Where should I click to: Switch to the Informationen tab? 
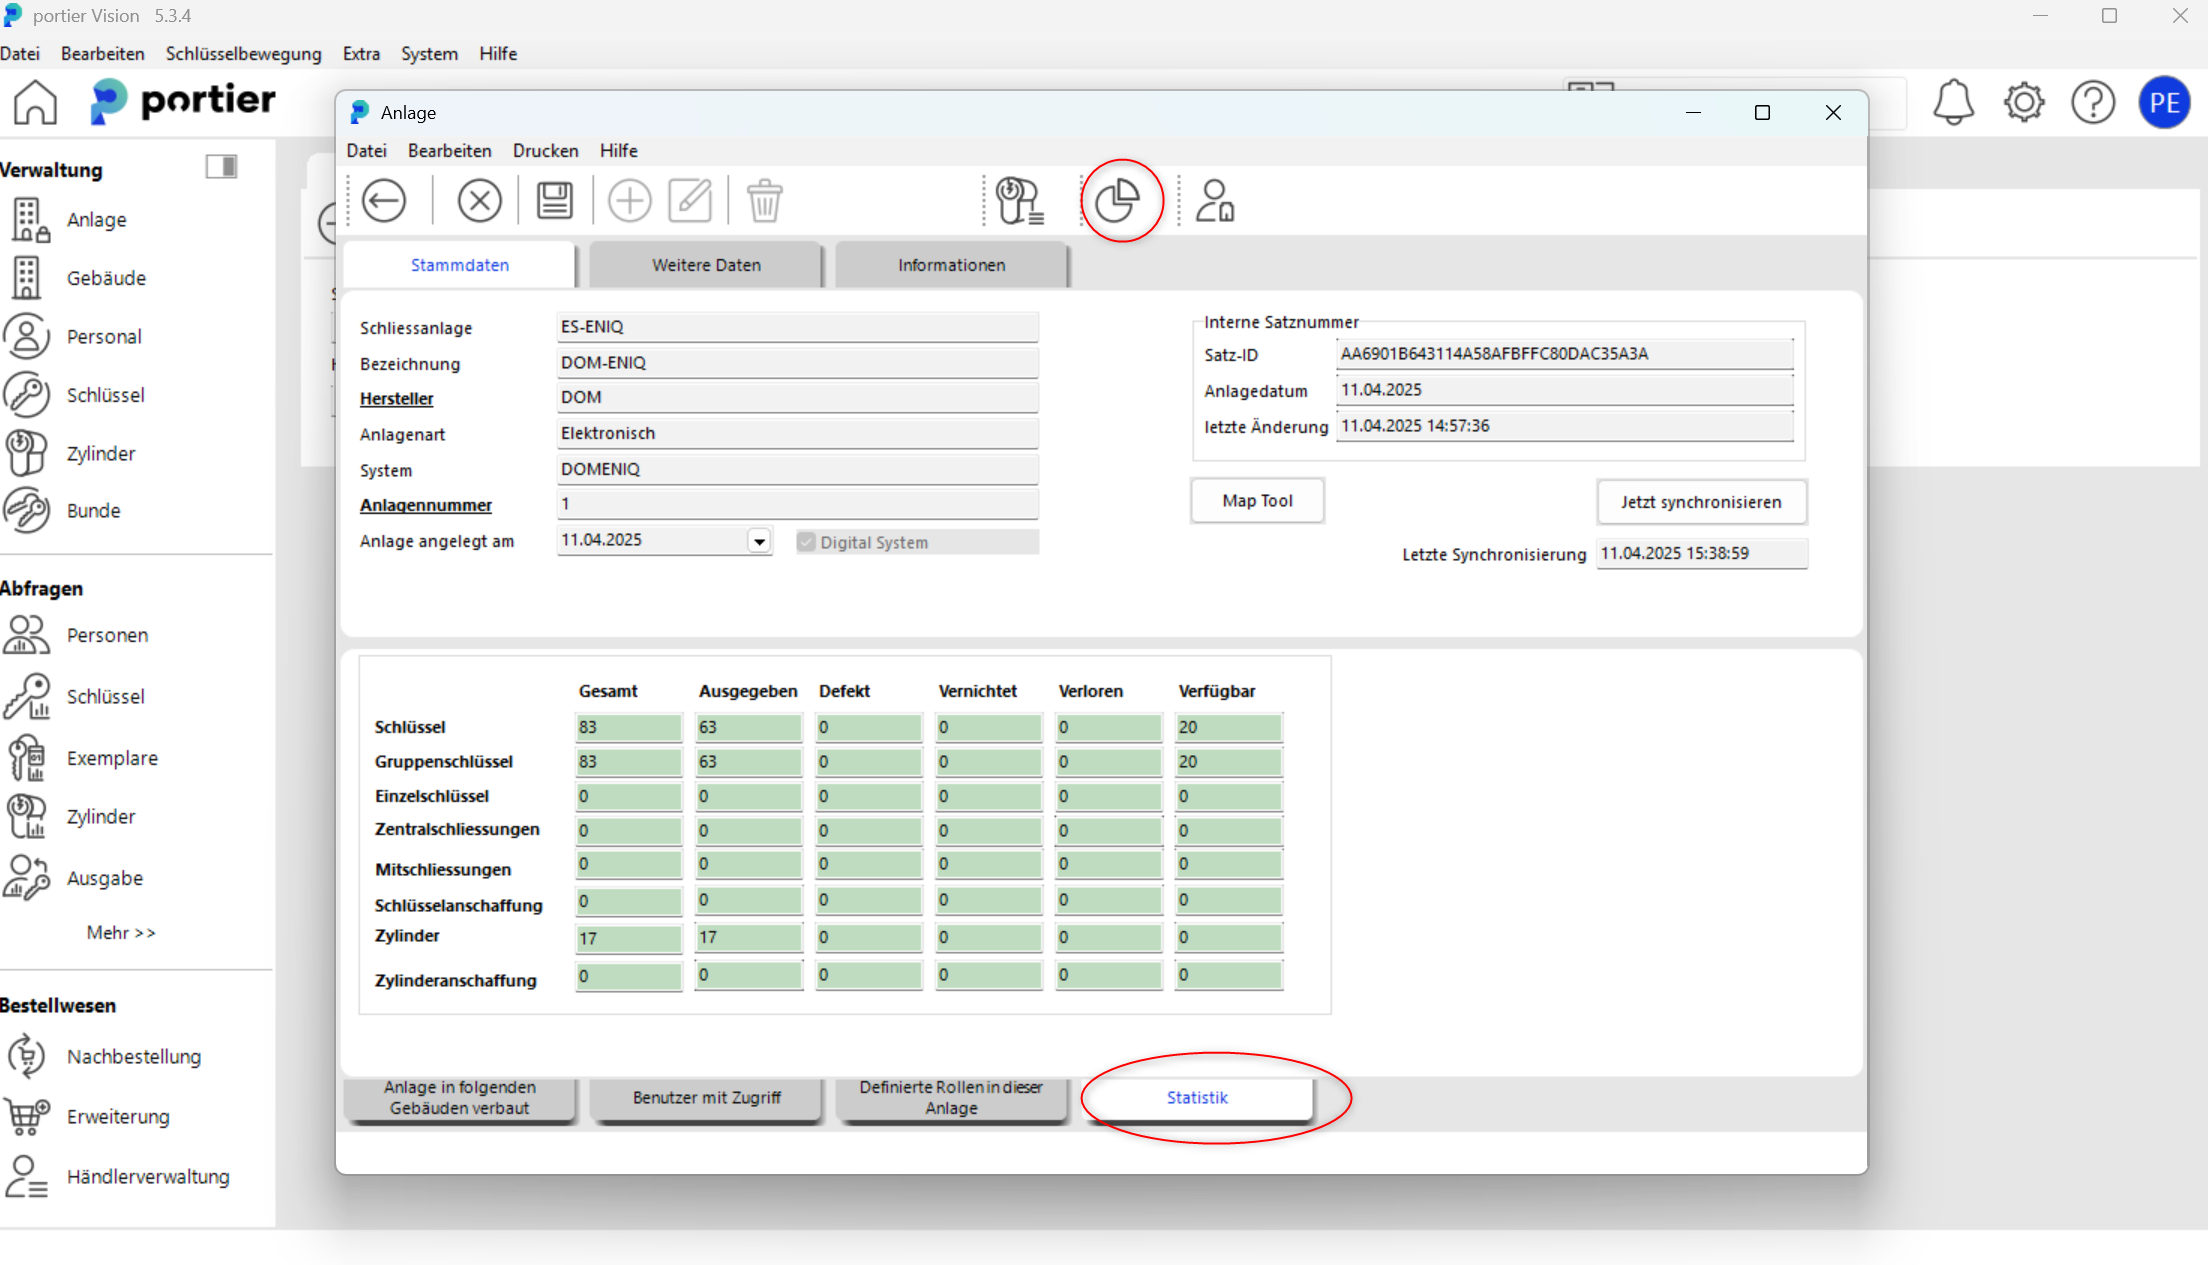pos(951,265)
